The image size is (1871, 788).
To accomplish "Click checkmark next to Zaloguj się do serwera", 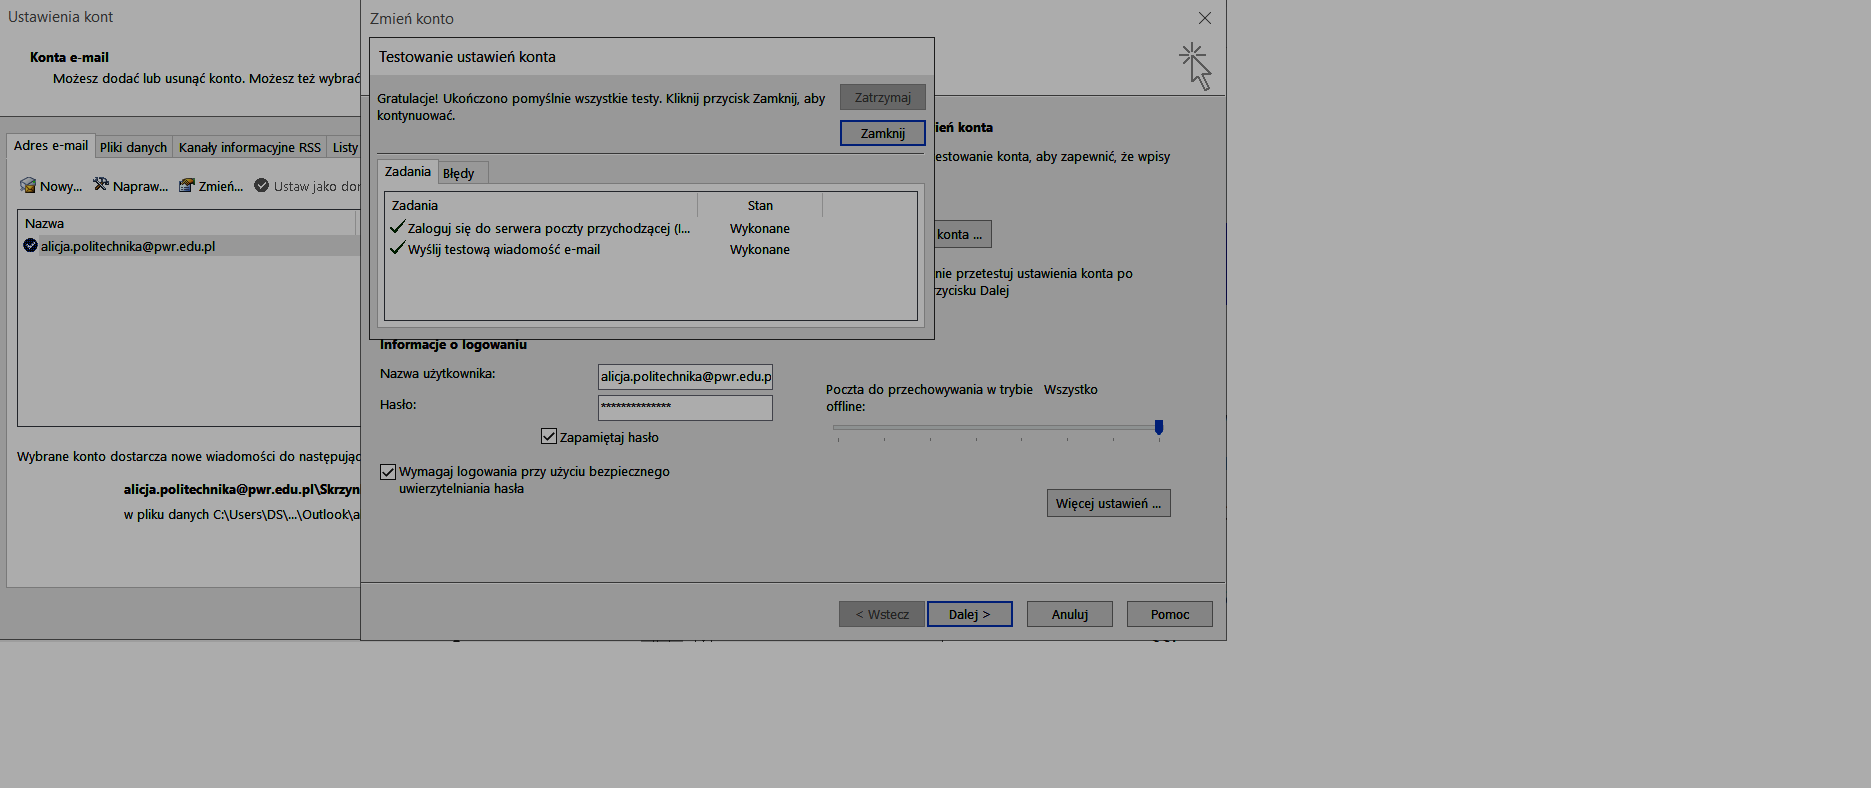I will point(397,228).
